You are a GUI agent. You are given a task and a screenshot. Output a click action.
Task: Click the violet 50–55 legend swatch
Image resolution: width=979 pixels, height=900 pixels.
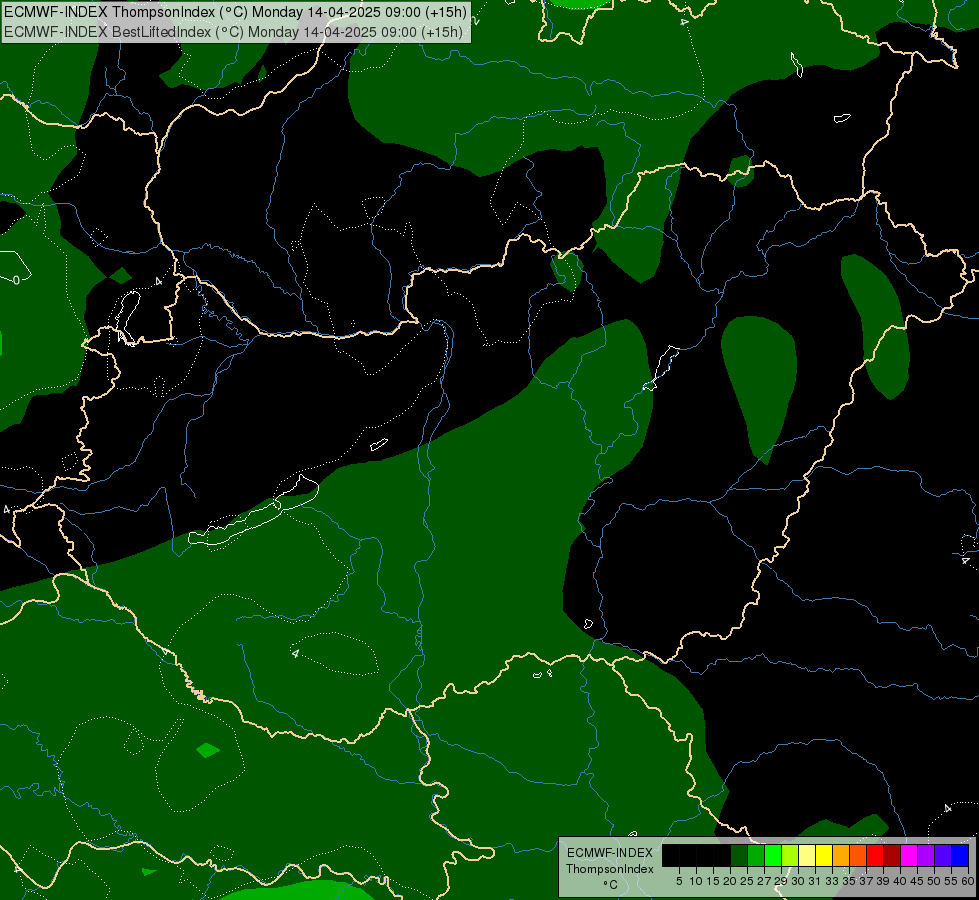click(943, 855)
